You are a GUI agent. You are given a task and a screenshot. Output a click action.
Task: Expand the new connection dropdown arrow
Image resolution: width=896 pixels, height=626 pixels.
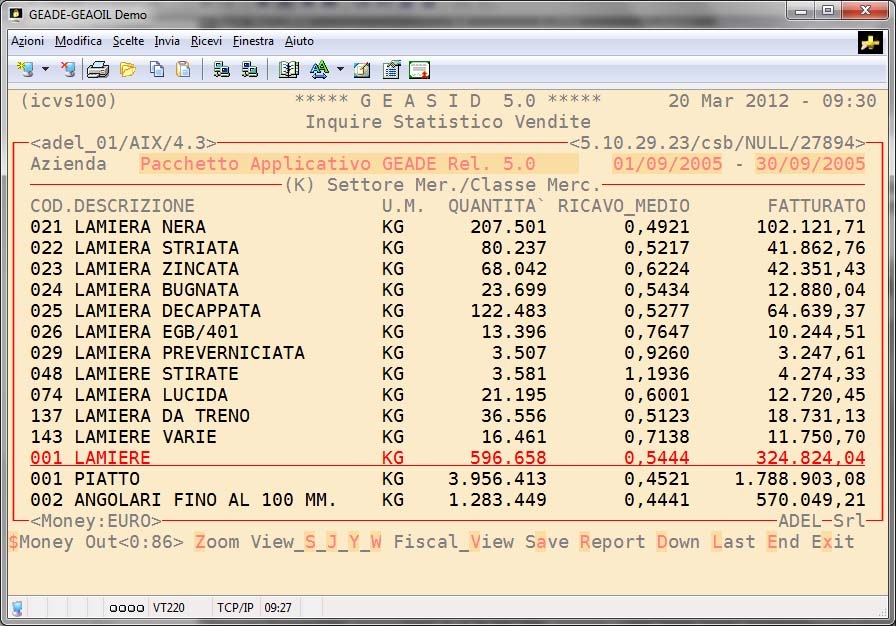(x=45, y=70)
